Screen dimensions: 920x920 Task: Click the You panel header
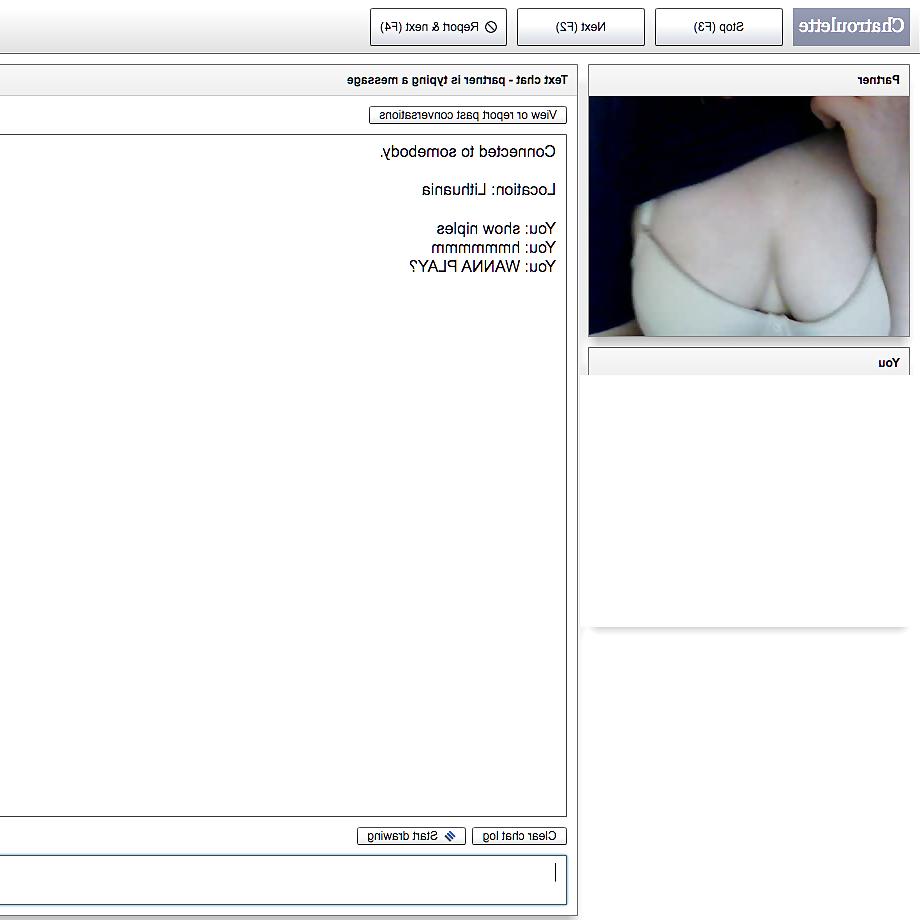tap(749, 361)
